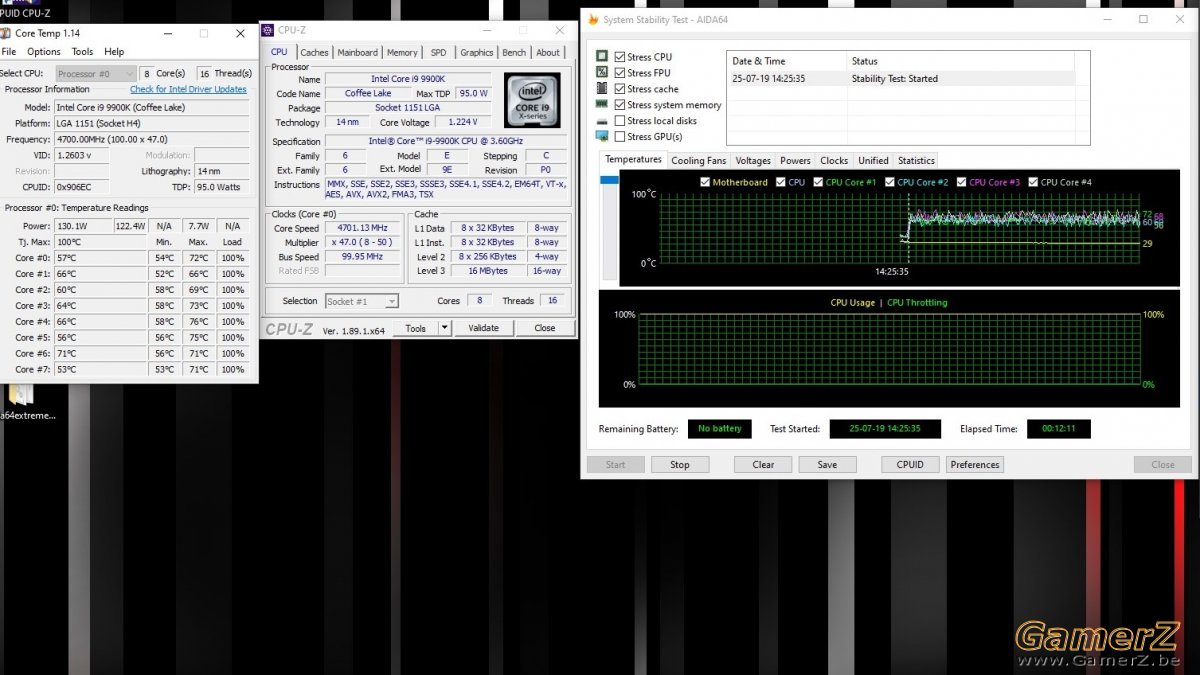This screenshot has width=1200, height=675.
Task: Open the Options menu in Core Temp
Action: tap(44, 52)
